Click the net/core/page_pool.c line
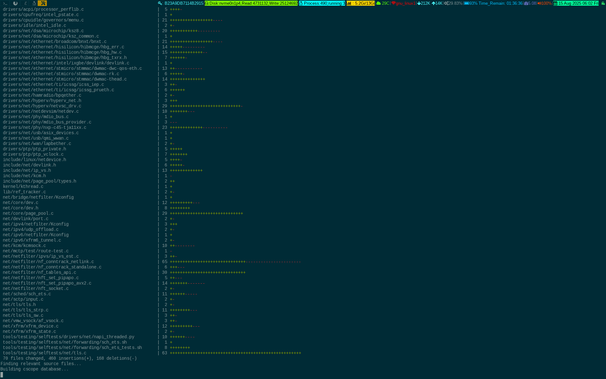The image size is (606, 379). point(28,213)
